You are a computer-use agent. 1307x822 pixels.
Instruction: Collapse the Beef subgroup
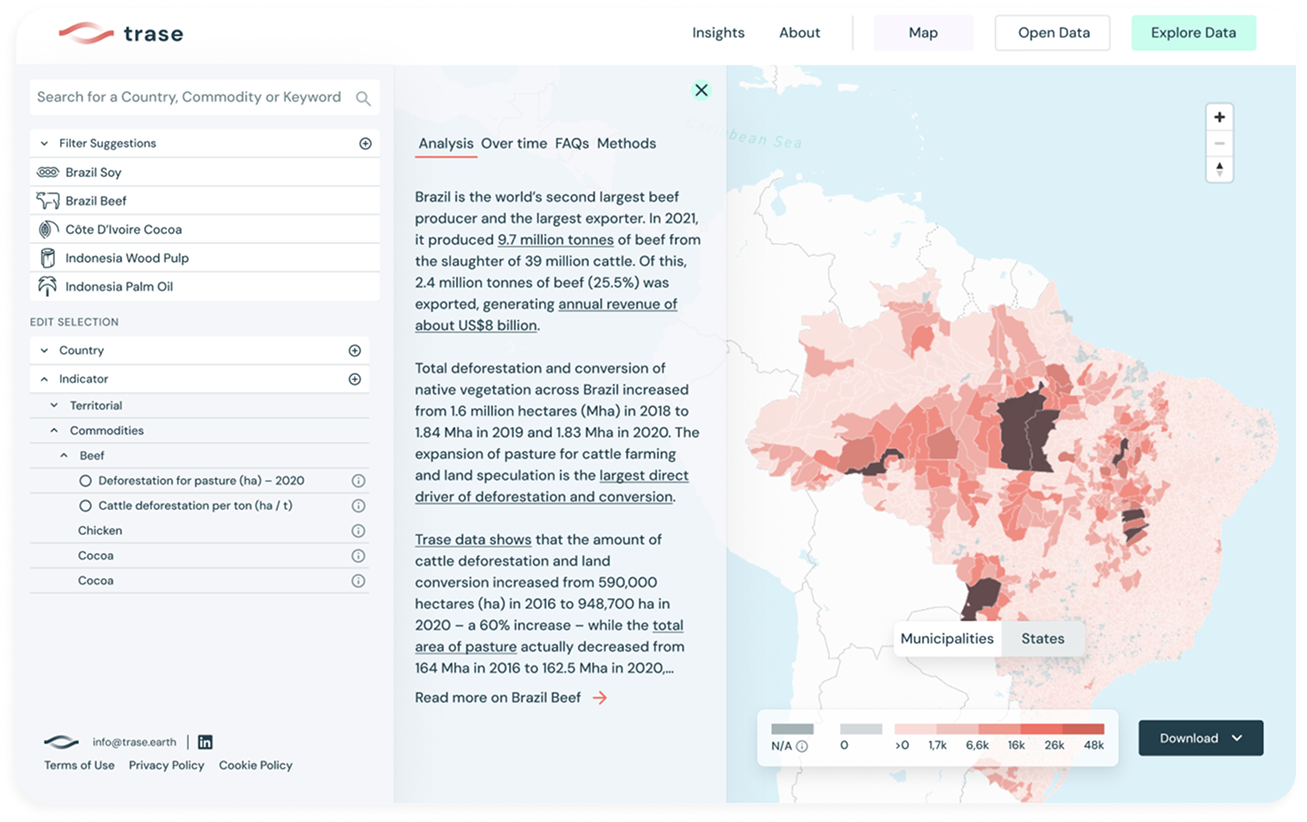click(64, 456)
